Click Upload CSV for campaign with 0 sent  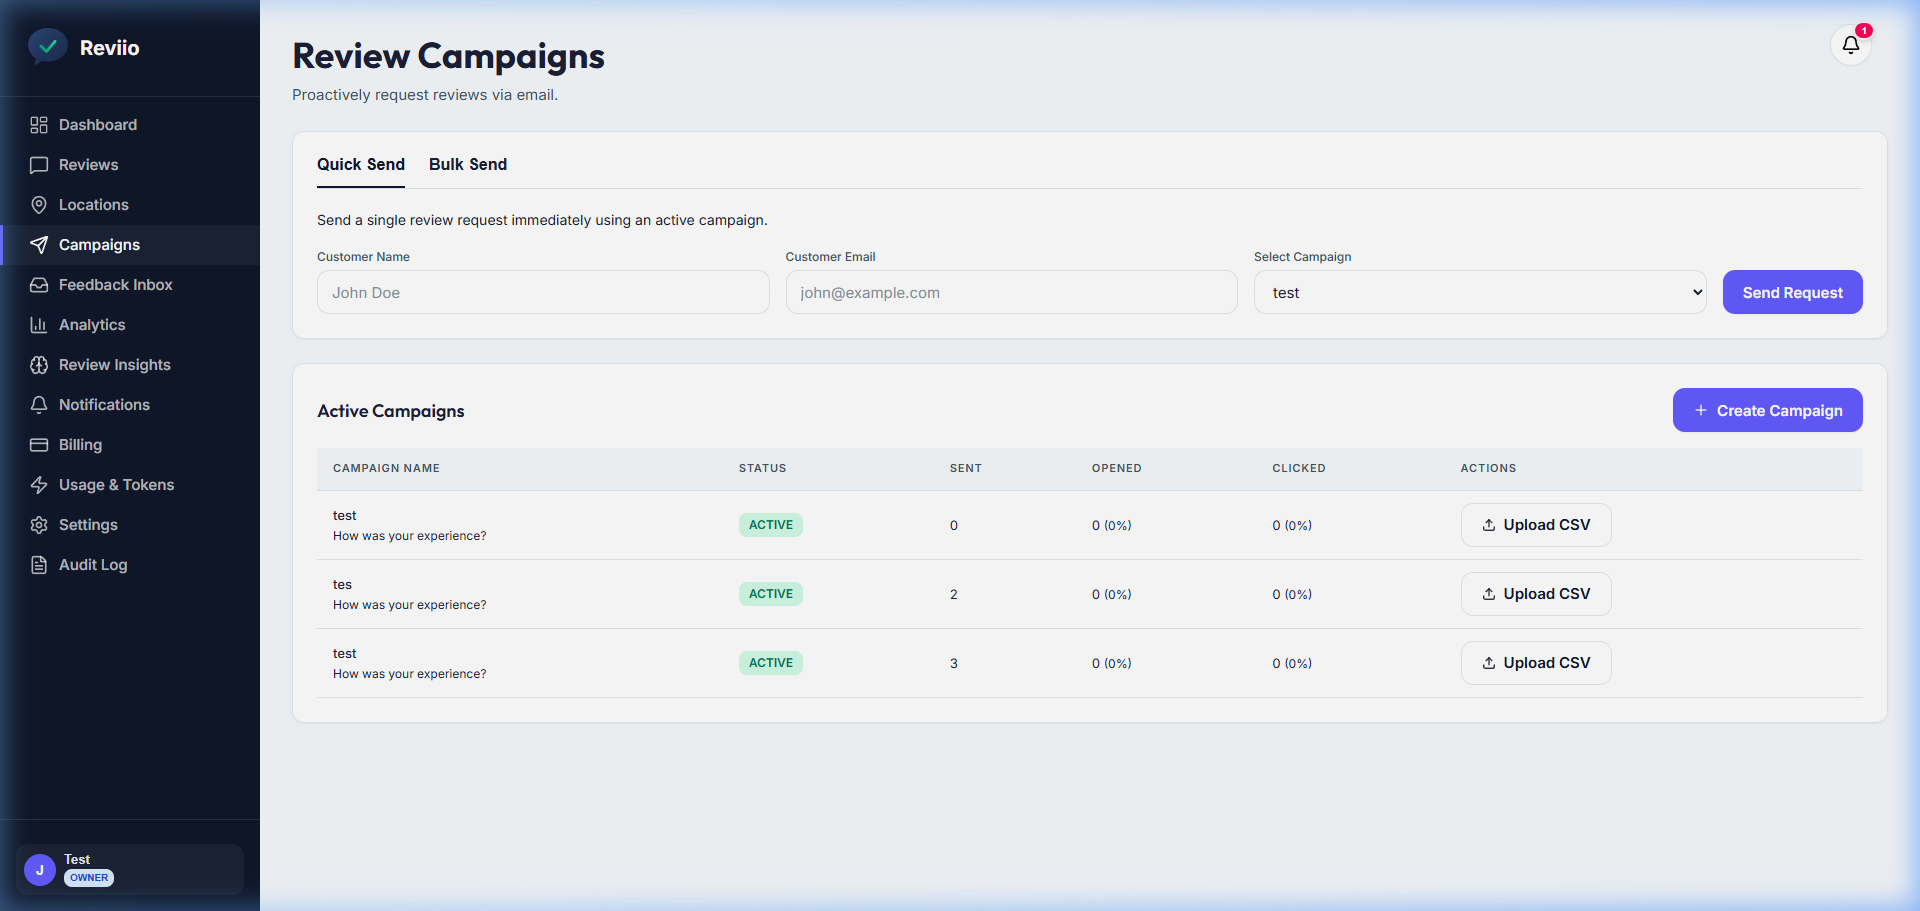pos(1536,525)
